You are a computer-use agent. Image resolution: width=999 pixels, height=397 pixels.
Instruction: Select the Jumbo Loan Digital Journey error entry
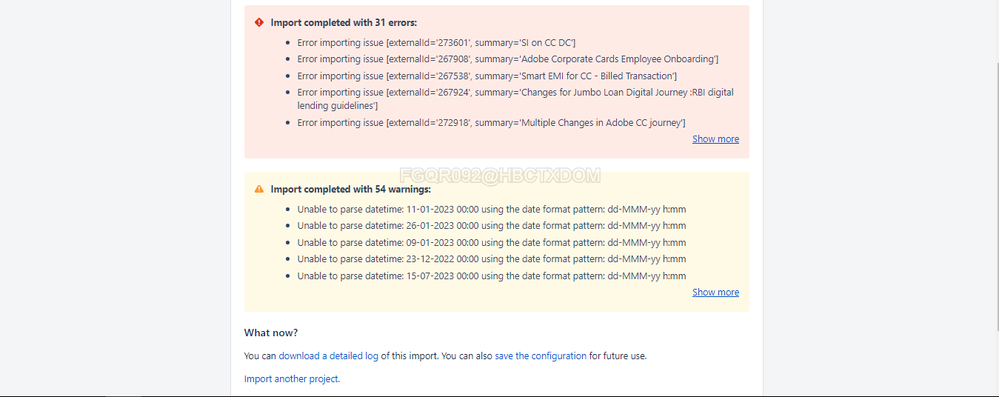click(x=515, y=99)
